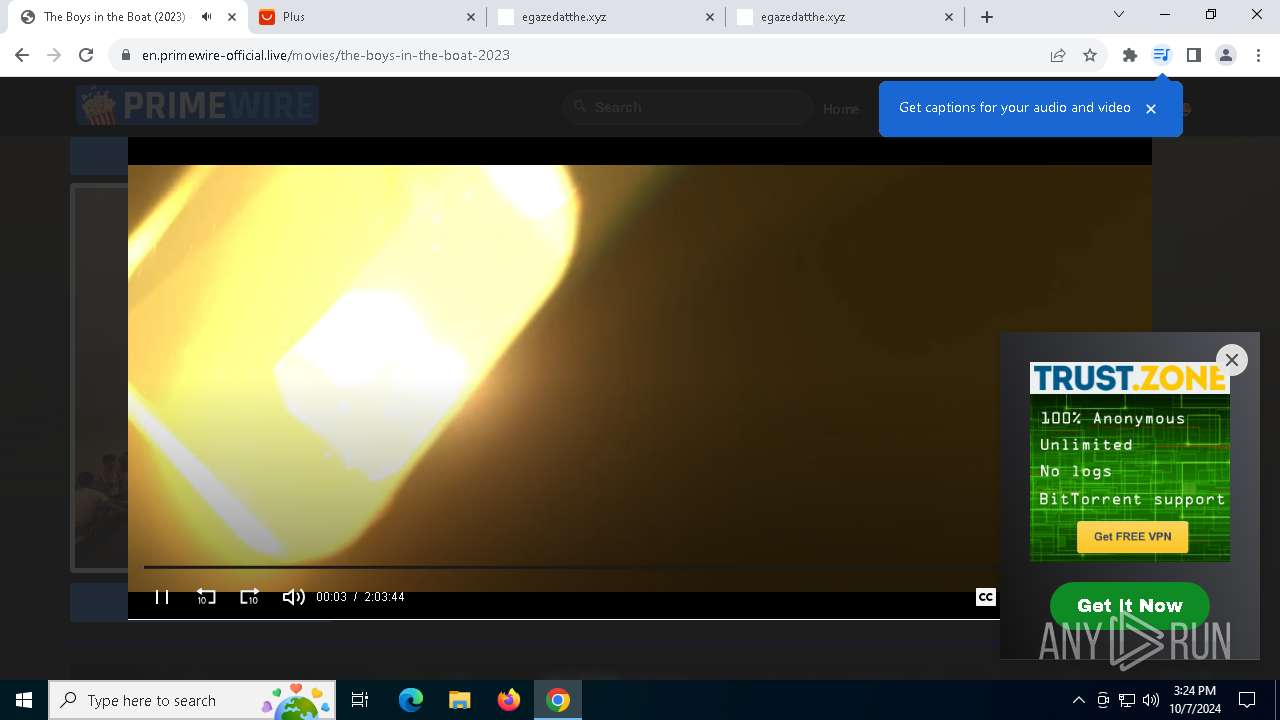Show hidden system tray icons
Screen dimensions: 1280x720
1078,700
